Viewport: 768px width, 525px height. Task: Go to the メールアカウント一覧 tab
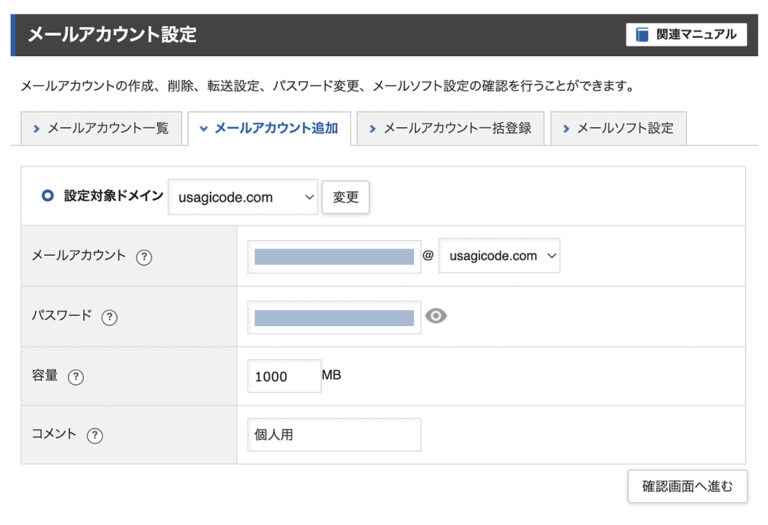[x=100, y=129]
